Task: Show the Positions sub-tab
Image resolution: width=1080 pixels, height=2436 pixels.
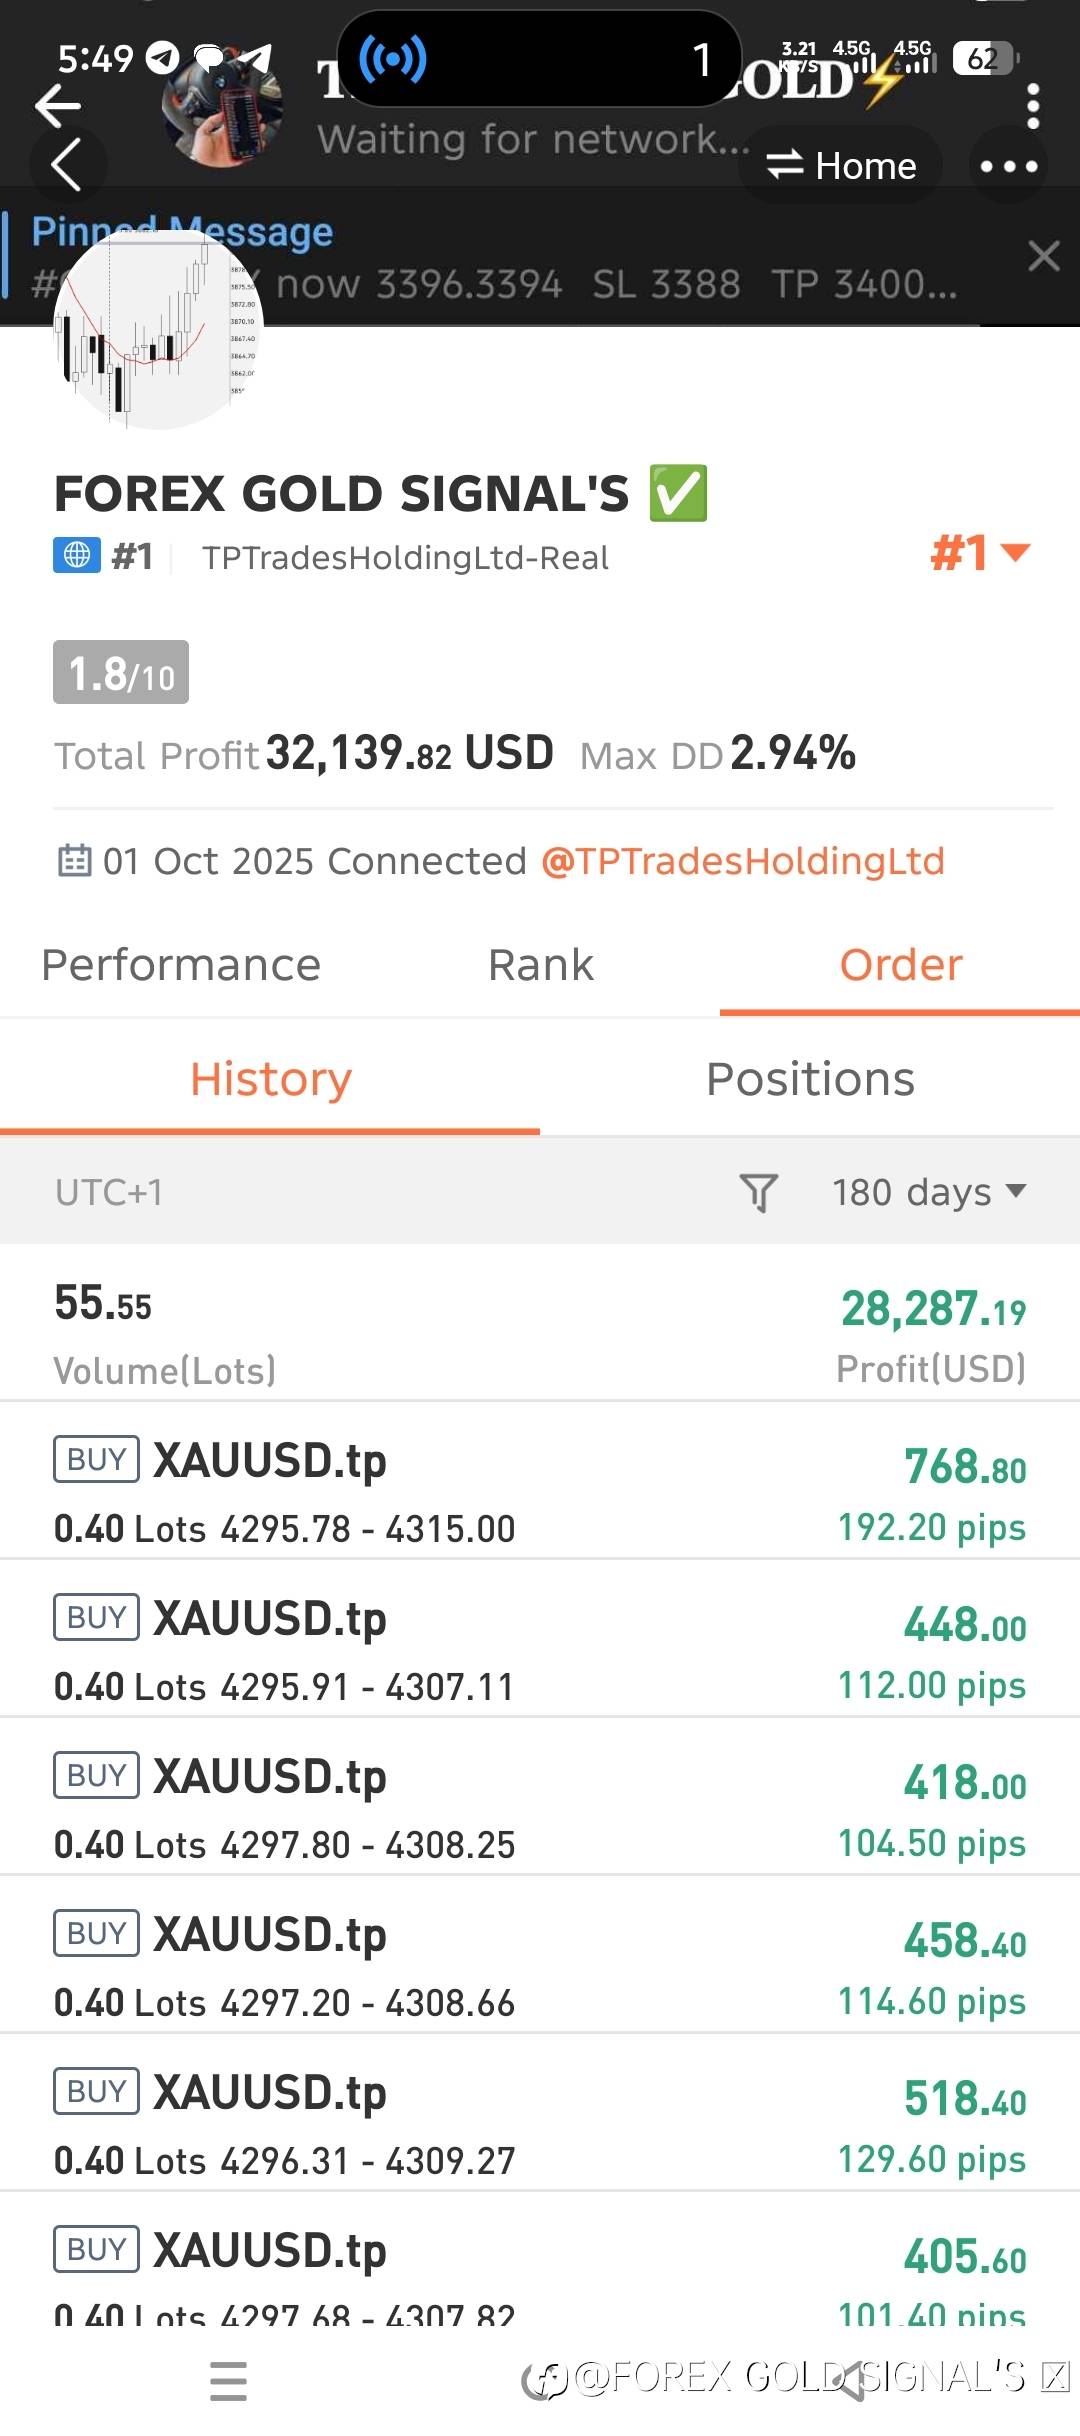Action: coord(810,1079)
